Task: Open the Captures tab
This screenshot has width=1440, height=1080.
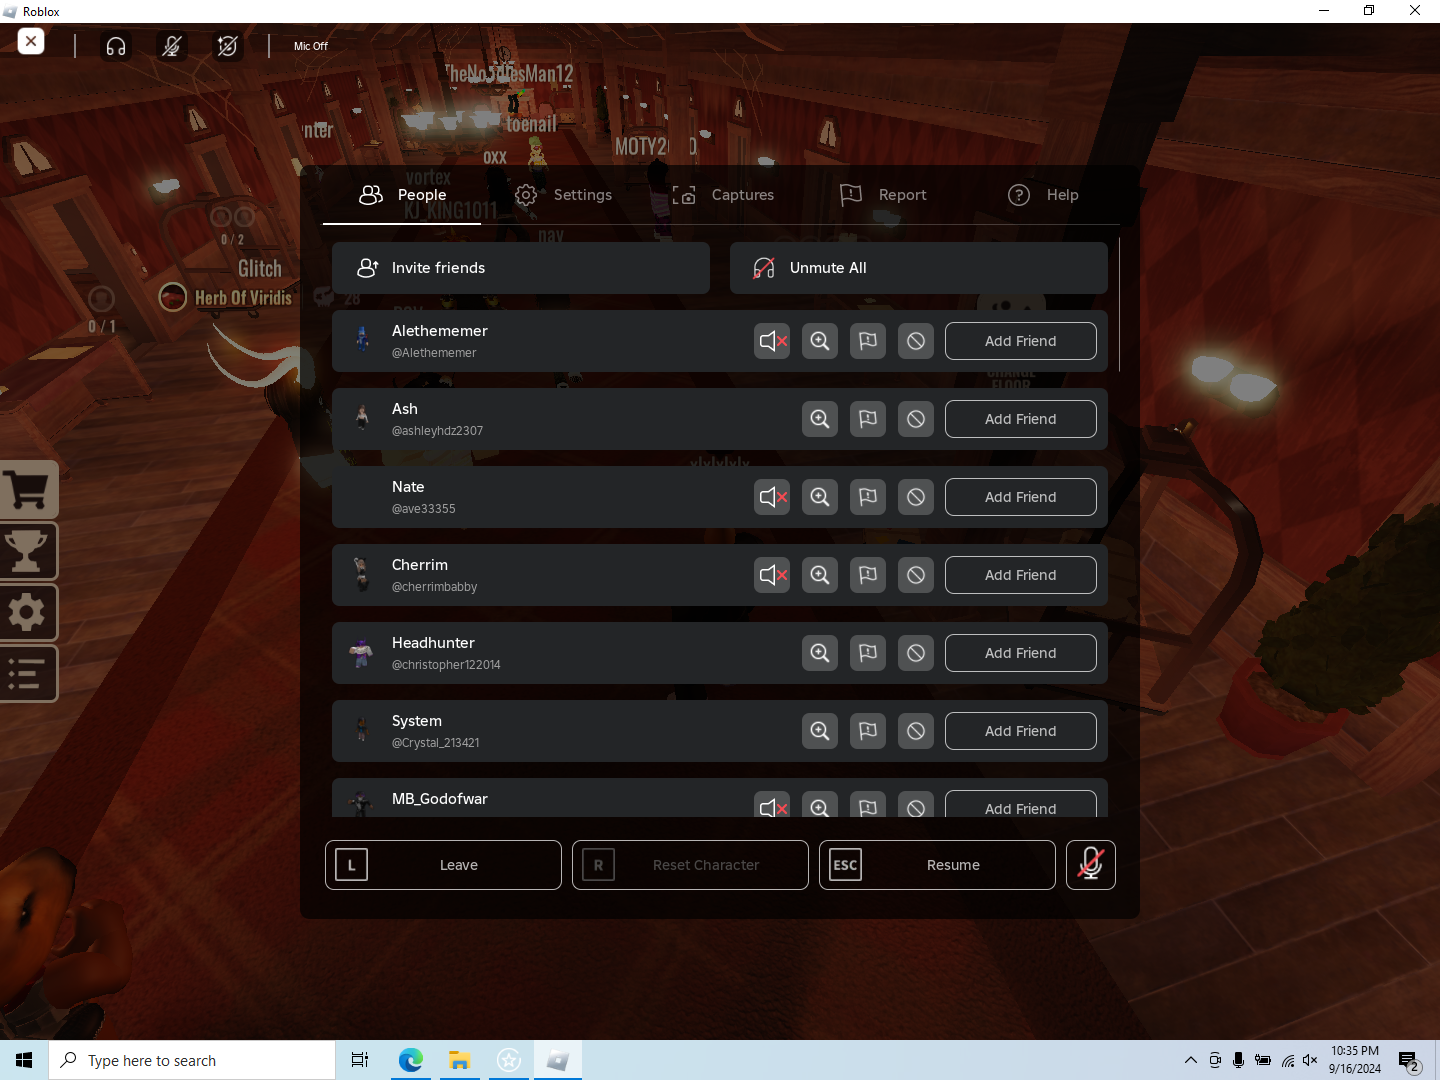Action: coord(723,195)
